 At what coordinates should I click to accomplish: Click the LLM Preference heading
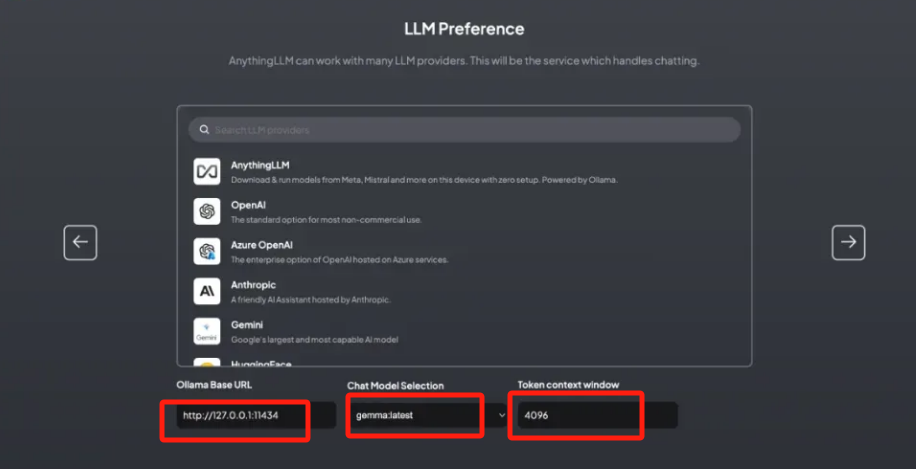click(x=464, y=29)
